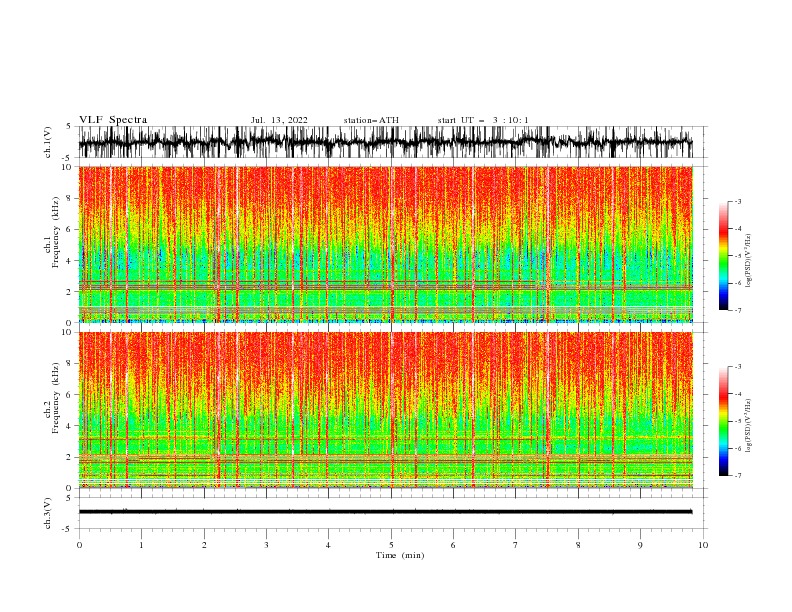The image size is (792, 612).
Task: Click time axis tick label "8"
Action: coord(578,545)
